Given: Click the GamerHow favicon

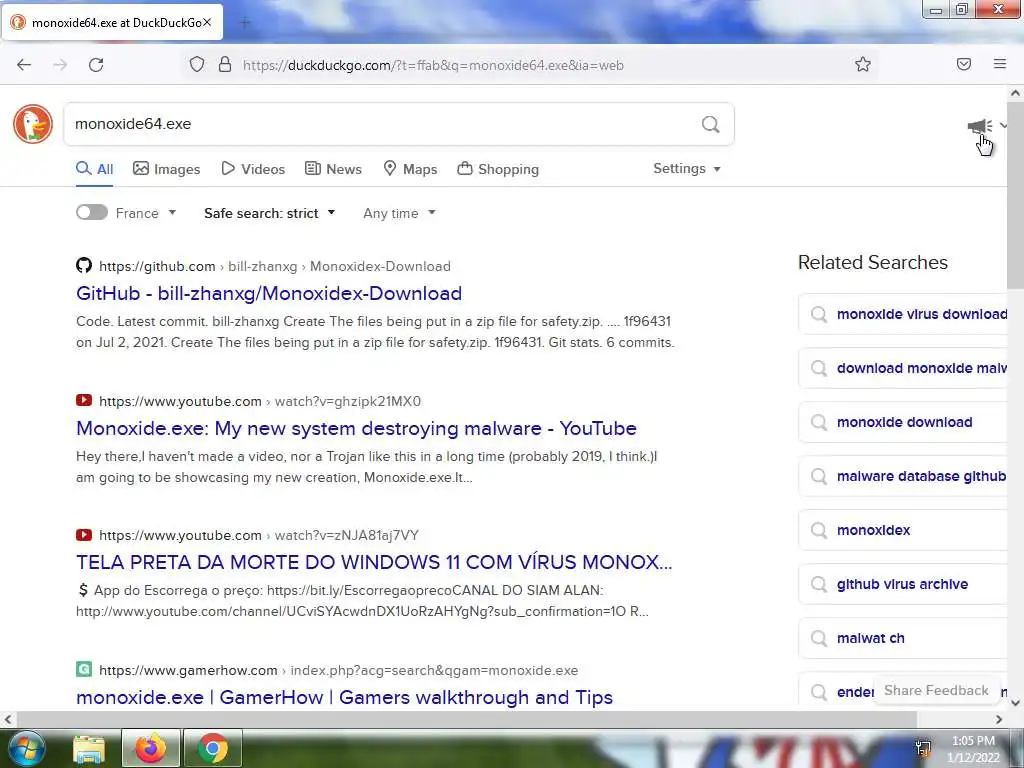Looking at the screenshot, I should 84,669.
